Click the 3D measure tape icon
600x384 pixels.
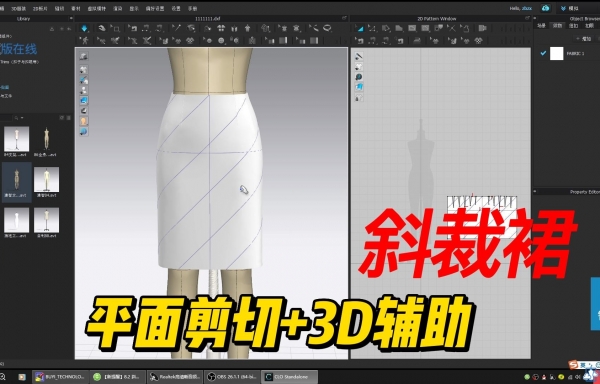pos(314,28)
